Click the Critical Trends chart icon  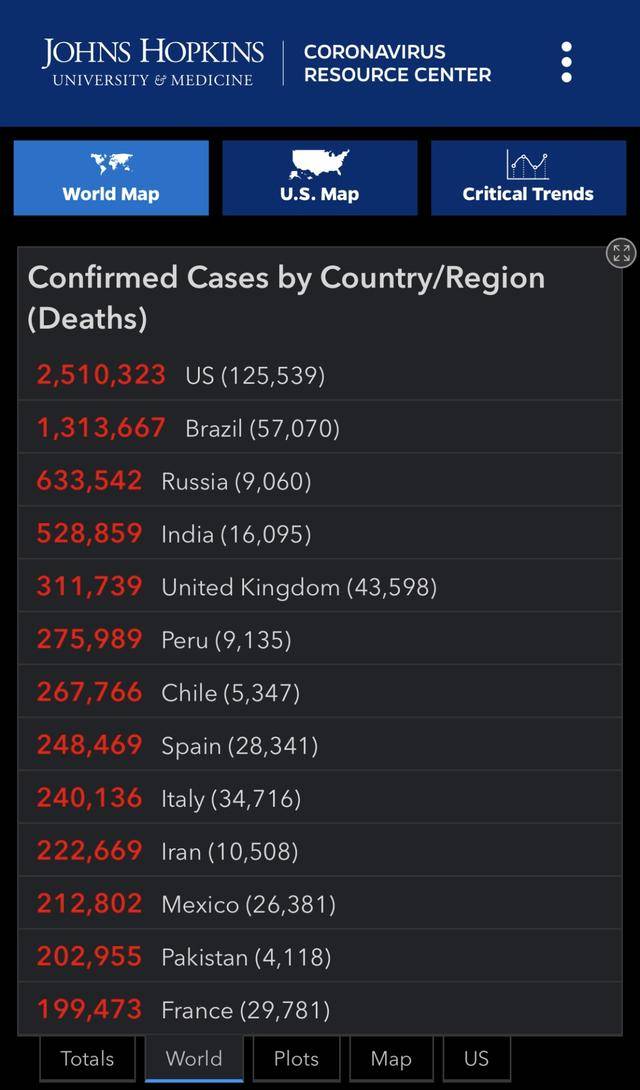pyautogui.click(x=527, y=164)
